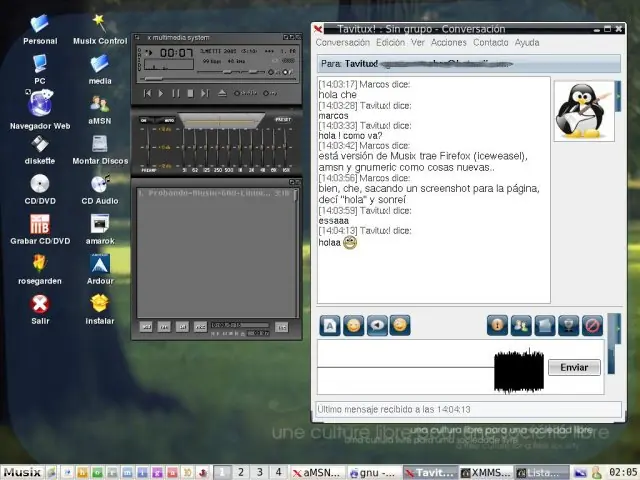This screenshot has height=480, width=640.
Task: Switch to workspace 3 in the pager
Action: [260, 473]
